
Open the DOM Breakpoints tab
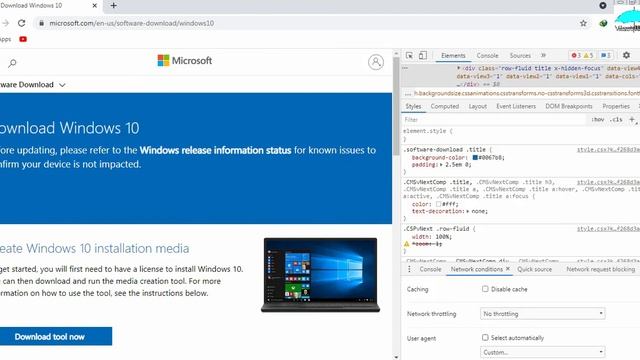pyautogui.click(x=569, y=106)
